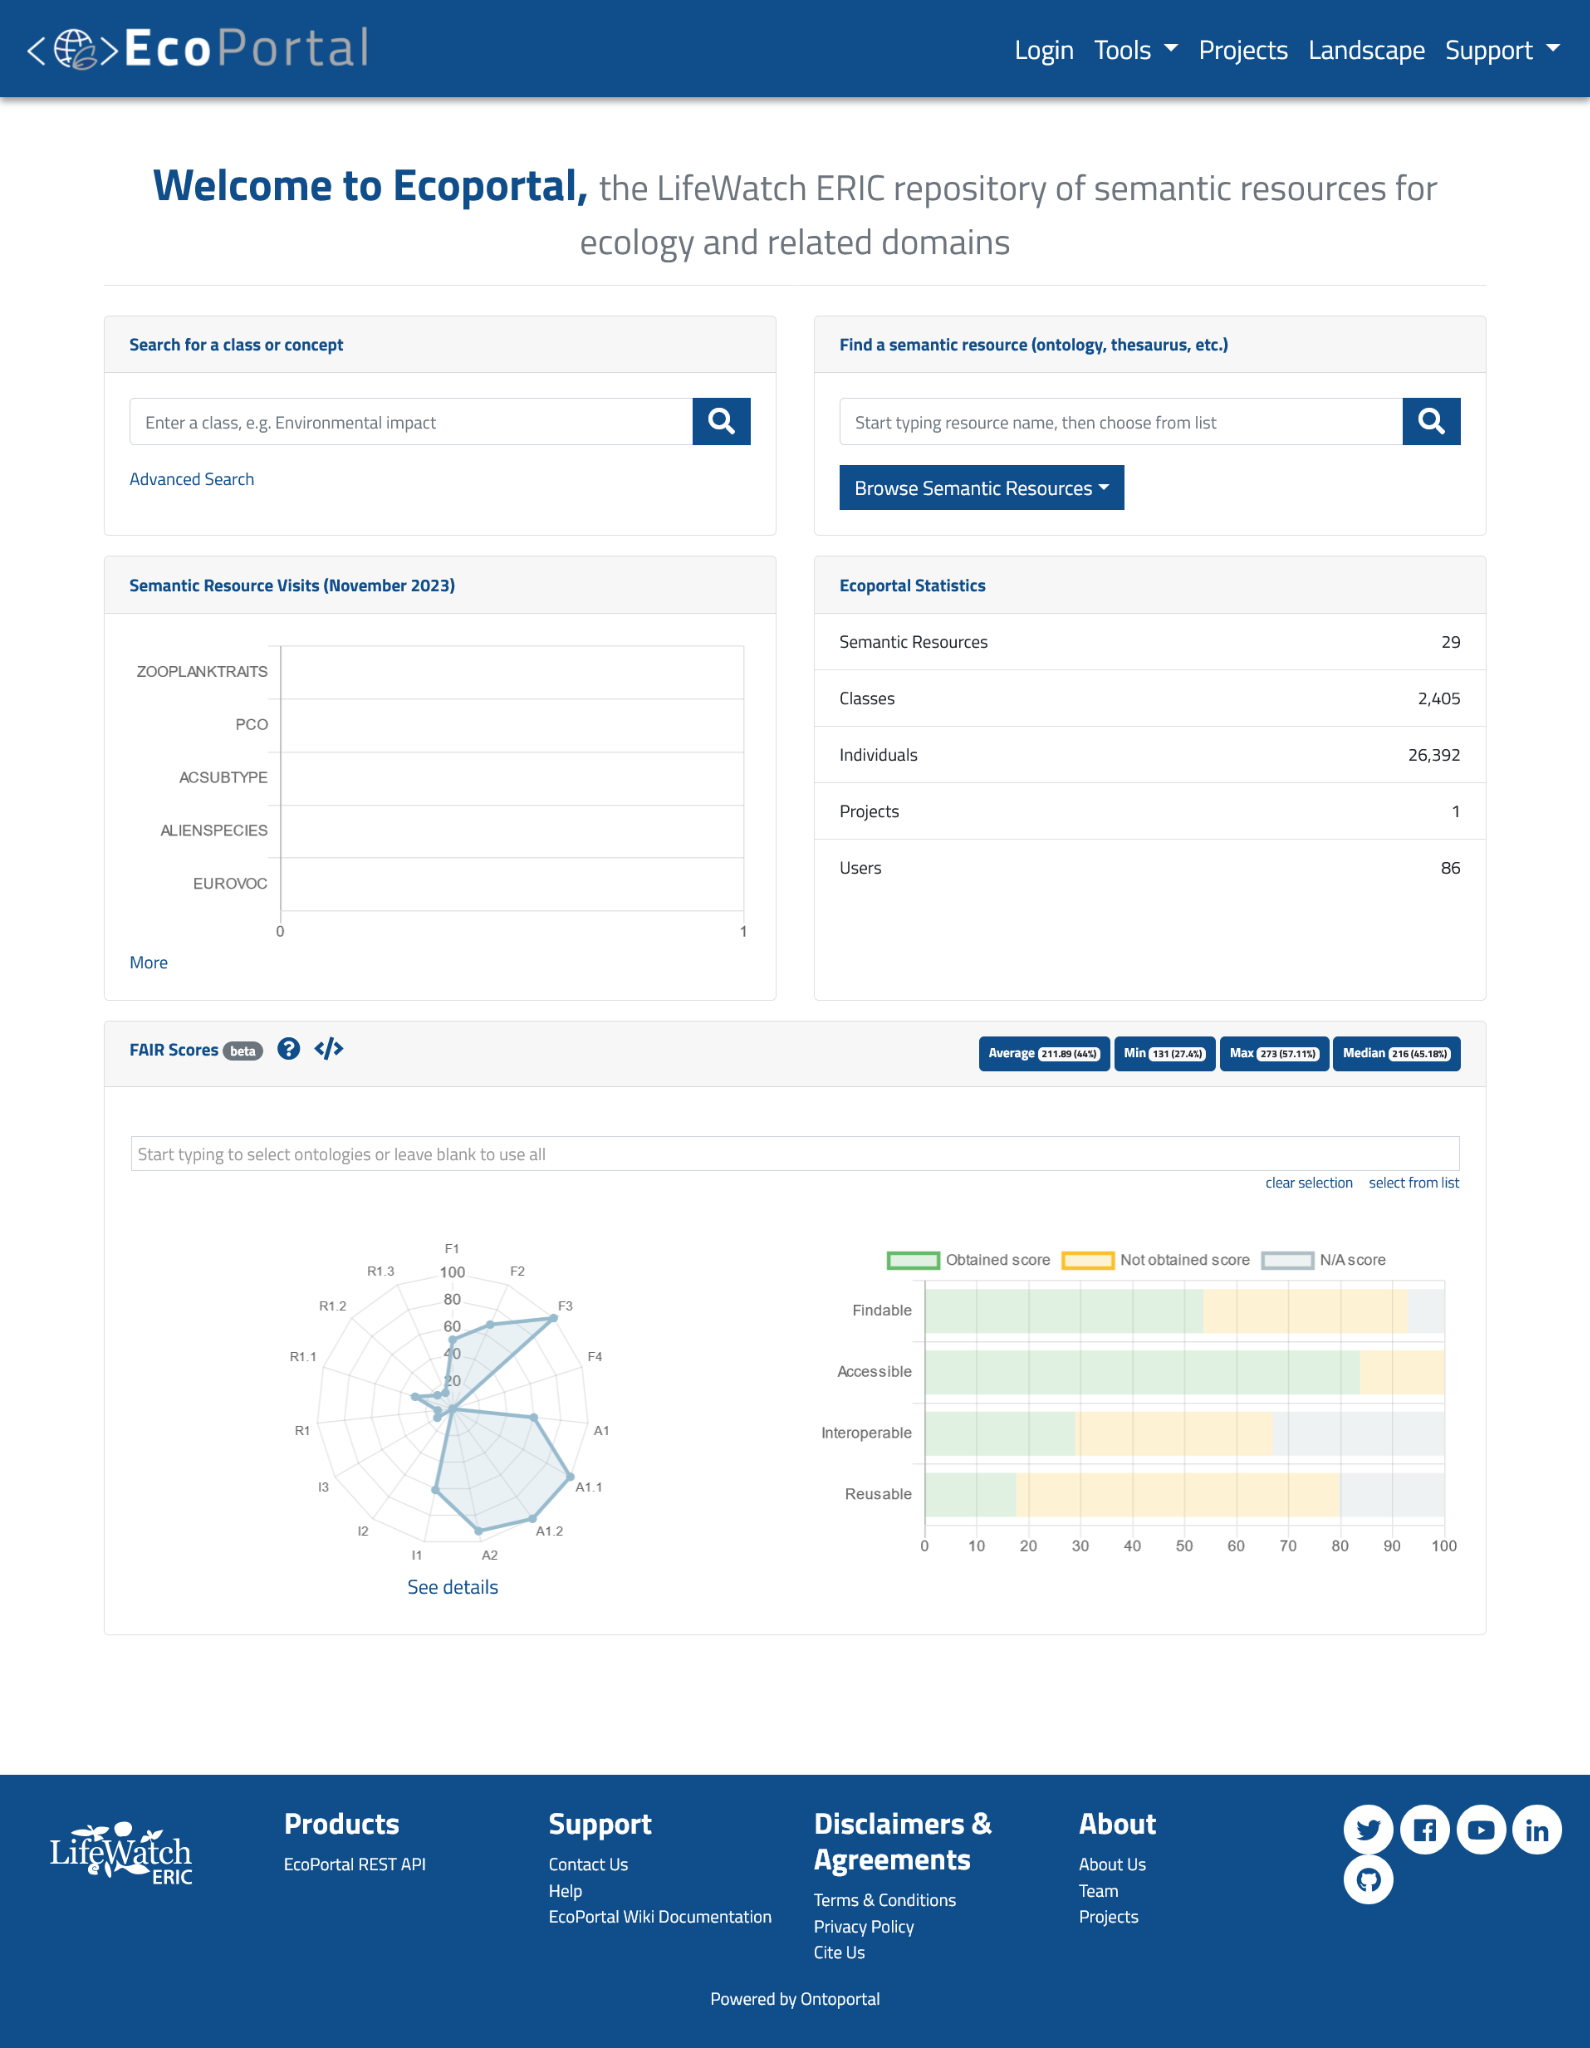The width and height of the screenshot is (1590, 2048).
Task: Open About Us footer link
Action: 1112,1864
